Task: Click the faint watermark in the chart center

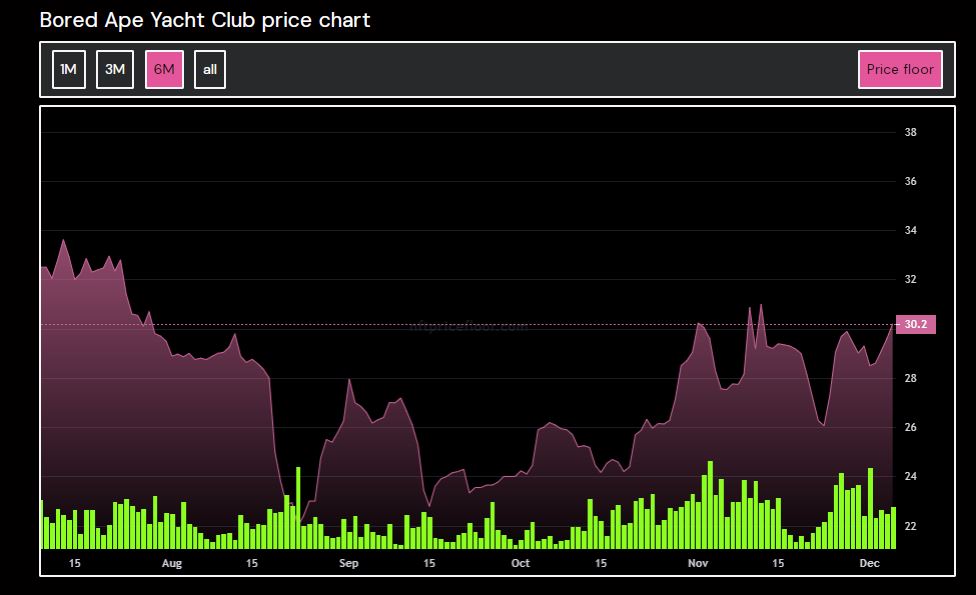Action: click(468, 326)
